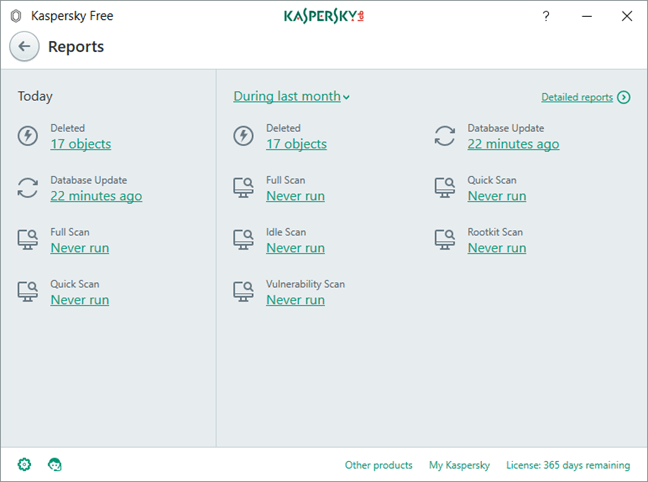This screenshot has width=648, height=482.
Task: Click the Rootkit Scan monitor icon
Action: coord(445,240)
